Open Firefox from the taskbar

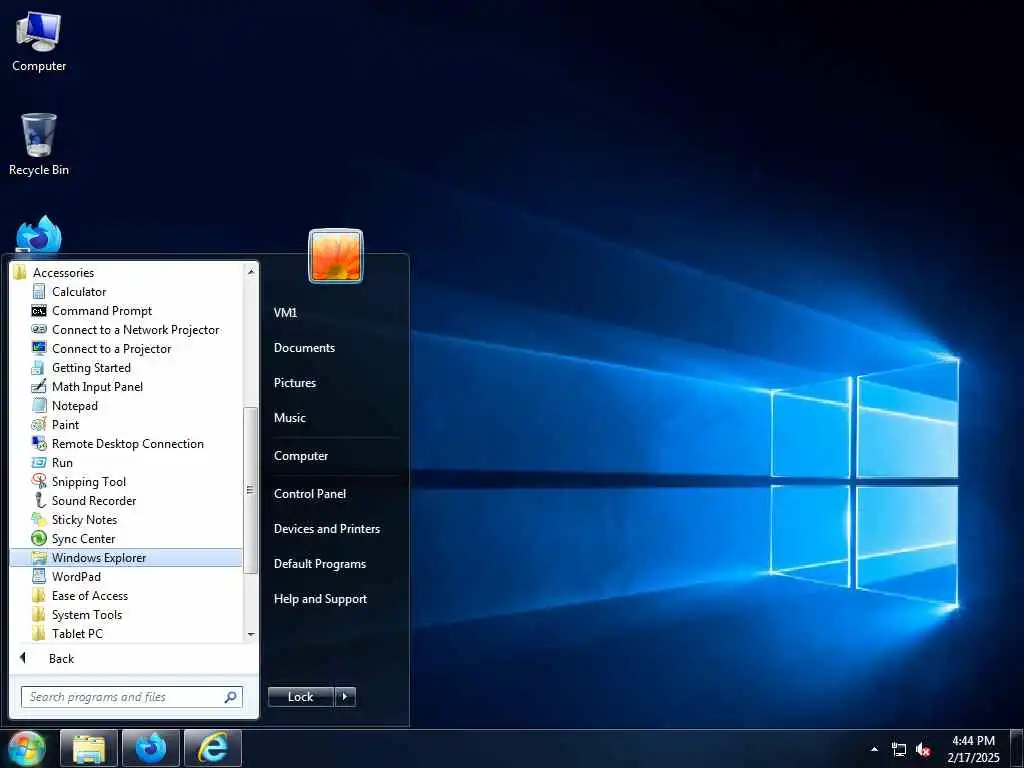point(151,748)
